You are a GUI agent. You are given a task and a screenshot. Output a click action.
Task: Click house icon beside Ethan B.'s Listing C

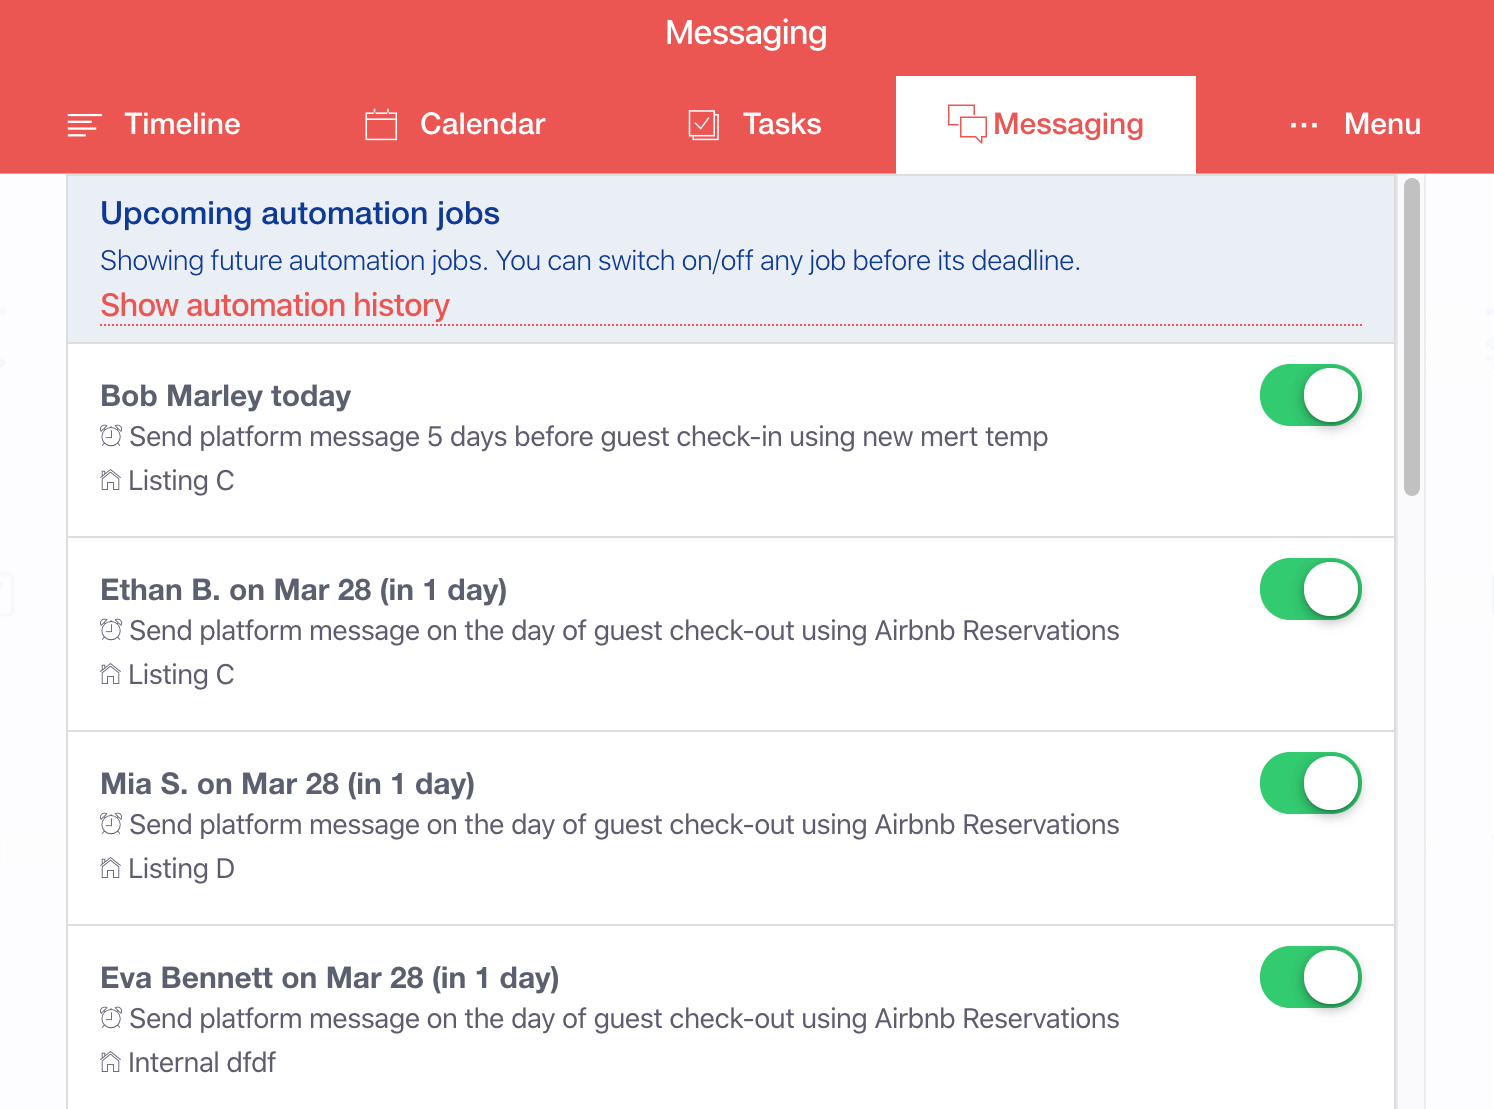pyautogui.click(x=110, y=674)
